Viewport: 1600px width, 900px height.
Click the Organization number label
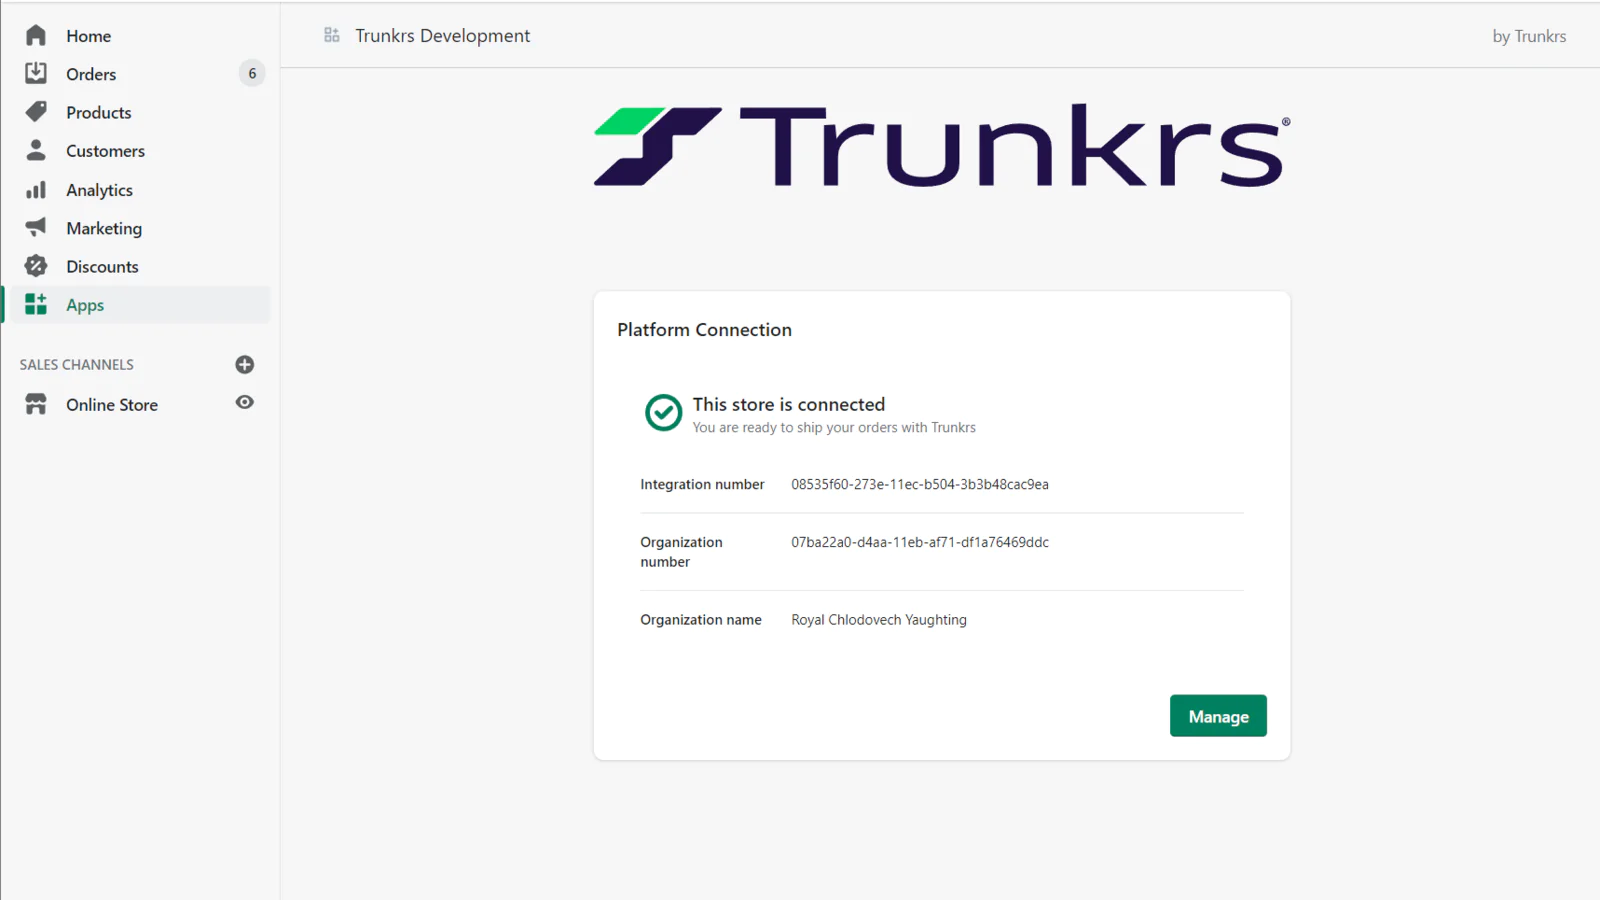point(681,552)
